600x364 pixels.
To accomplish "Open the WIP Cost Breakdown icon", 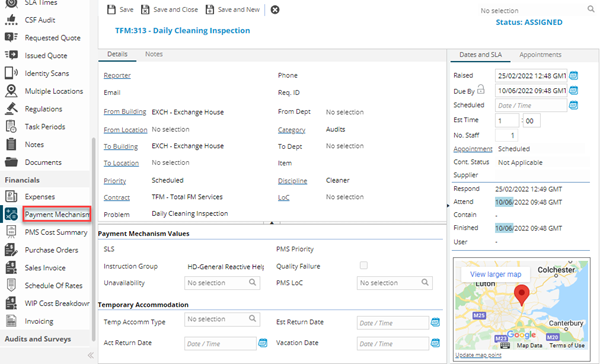I will coord(11,303).
